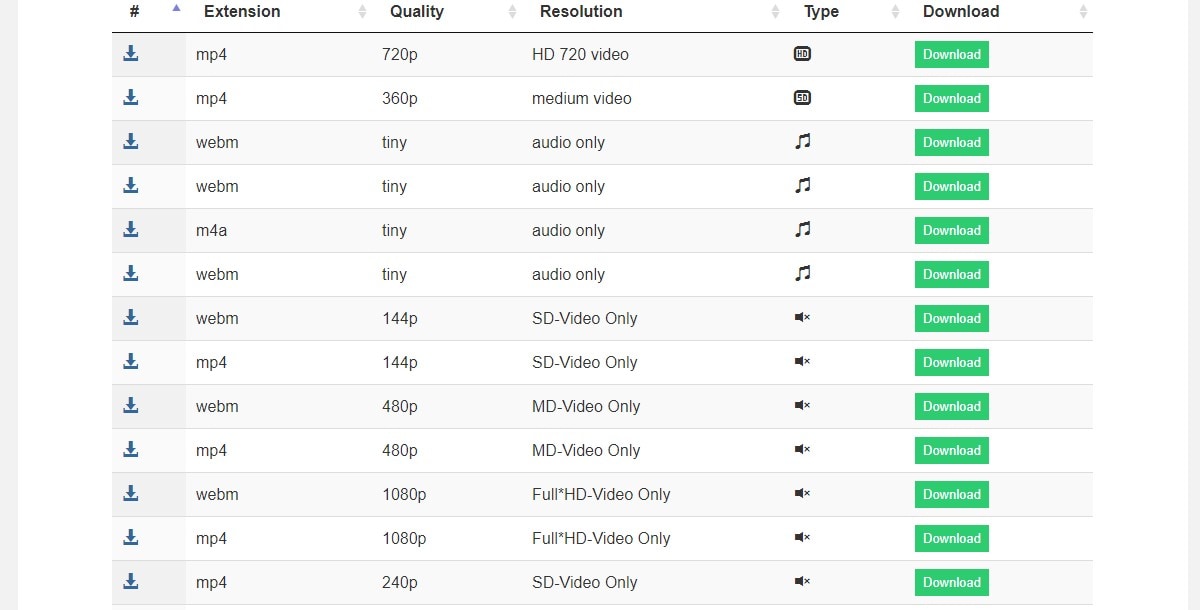
Task: Click the SD type icon for the medium video
Action: coord(802,98)
